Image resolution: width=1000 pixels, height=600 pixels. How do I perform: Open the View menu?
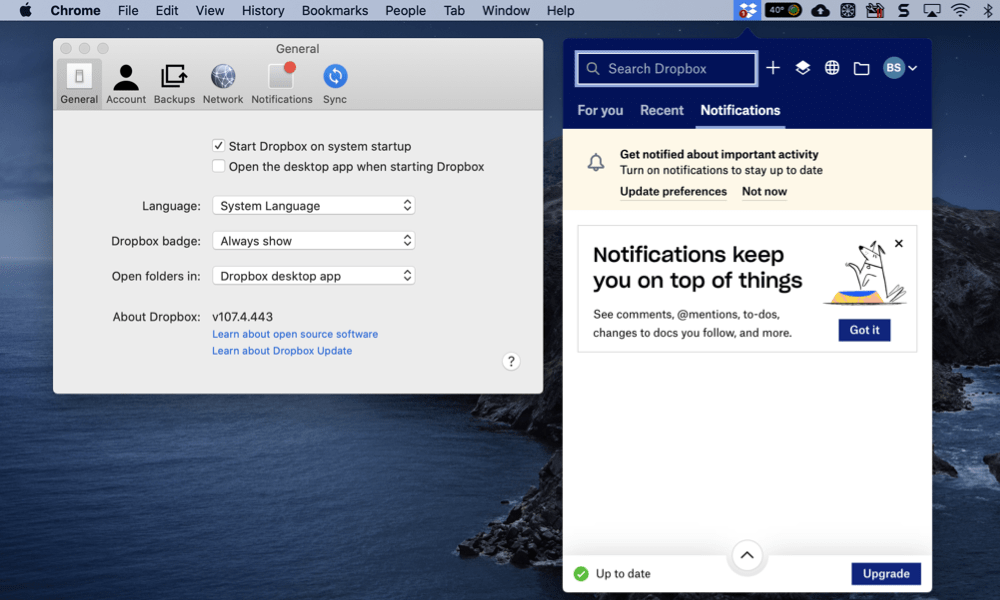tap(210, 10)
